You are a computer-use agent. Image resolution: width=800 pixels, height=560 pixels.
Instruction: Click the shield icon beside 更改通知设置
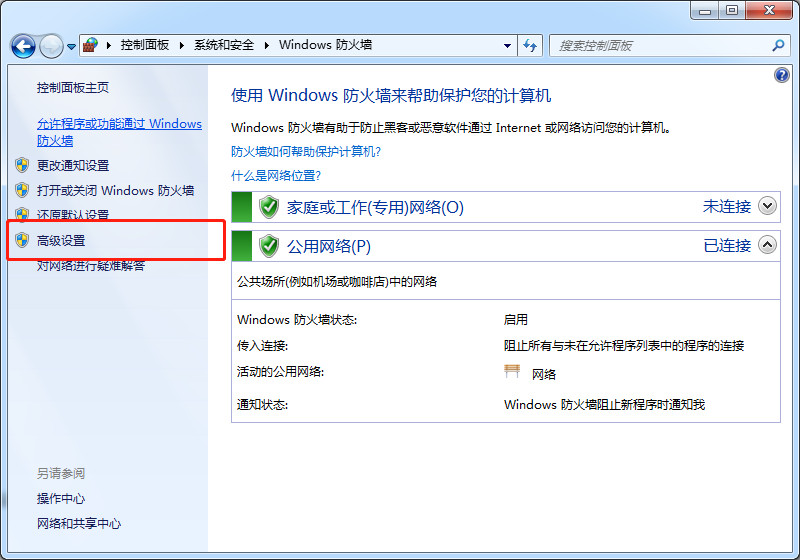click(x=22, y=165)
